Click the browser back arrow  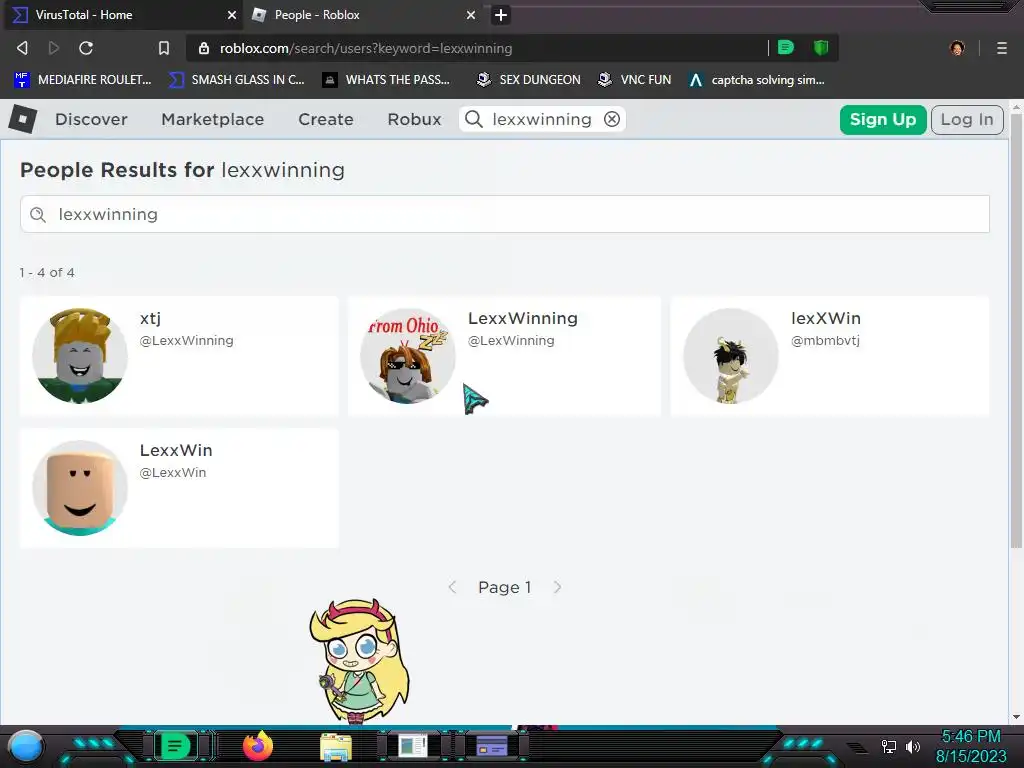(x=22, y=48)
